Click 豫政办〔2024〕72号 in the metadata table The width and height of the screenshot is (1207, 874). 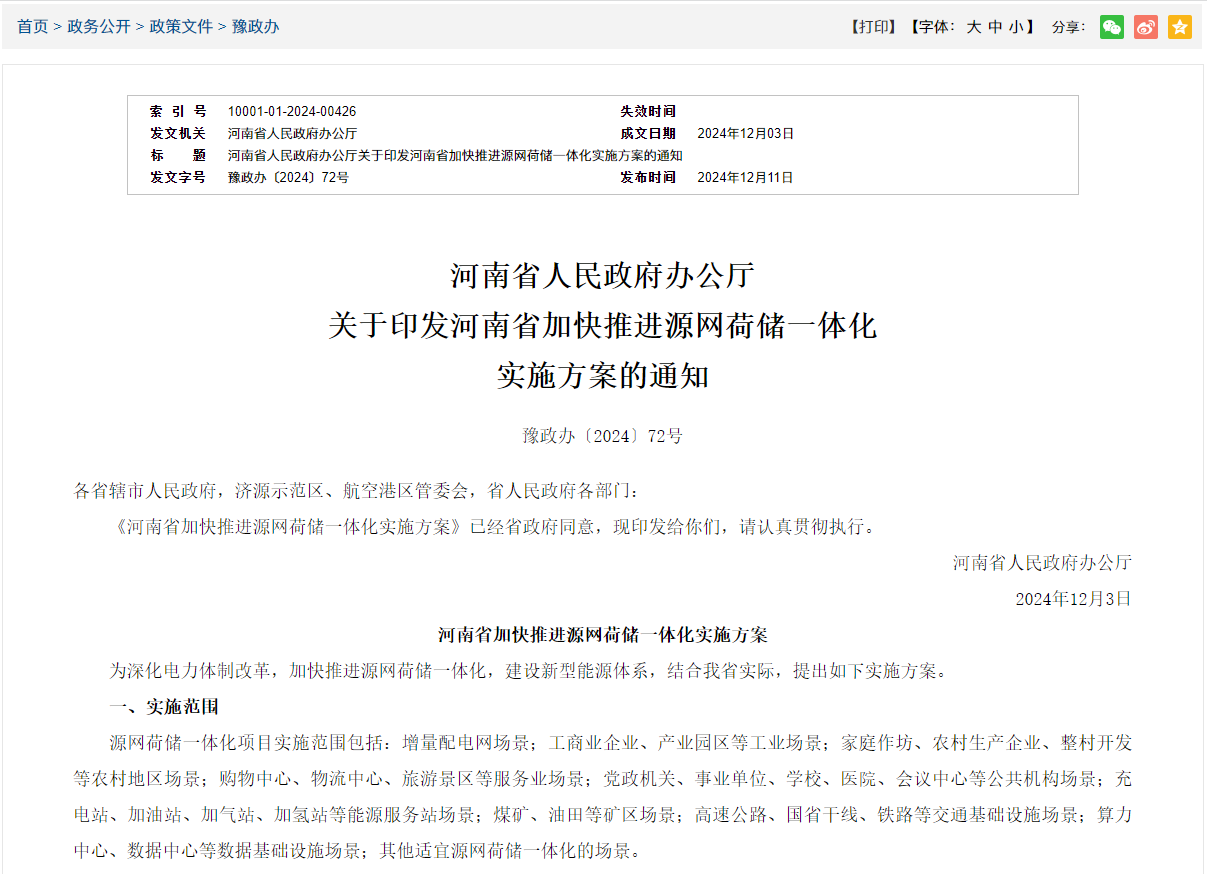(288, 177)
